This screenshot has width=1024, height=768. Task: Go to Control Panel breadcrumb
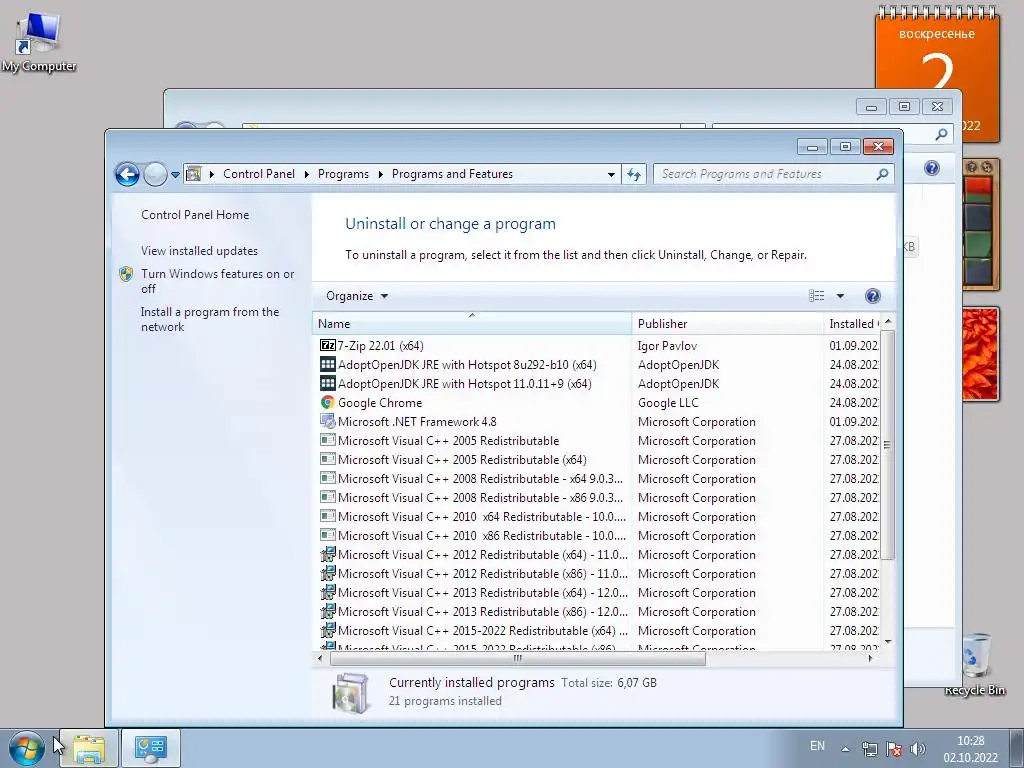259,174
